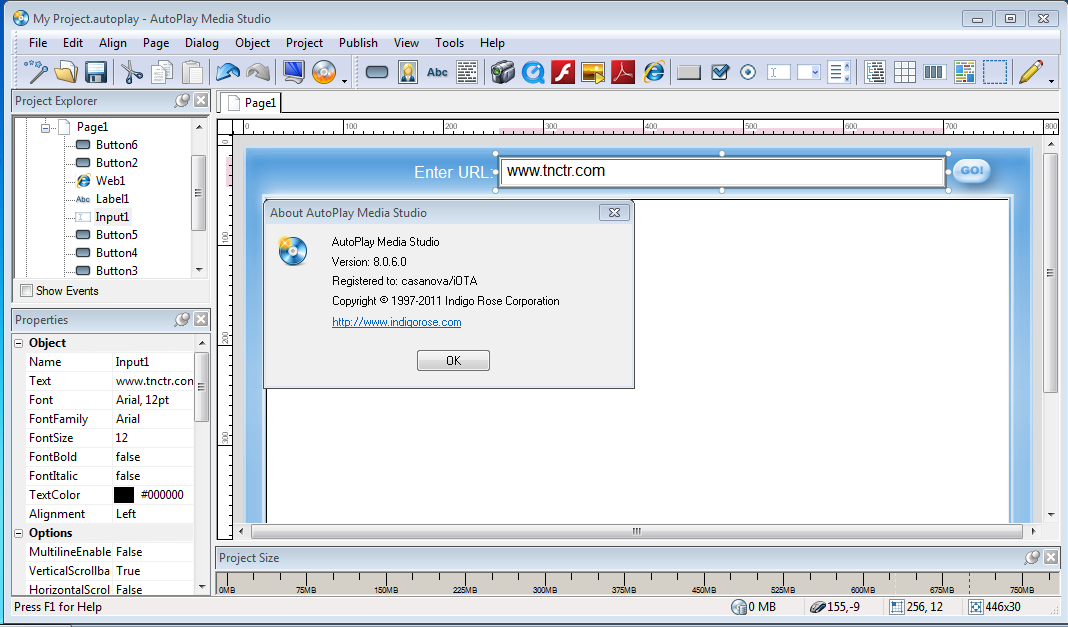Click the design area vertical scrollbar thumb
The width and height of the screenshot is (1068, 627).
(x=1050, y=272)
